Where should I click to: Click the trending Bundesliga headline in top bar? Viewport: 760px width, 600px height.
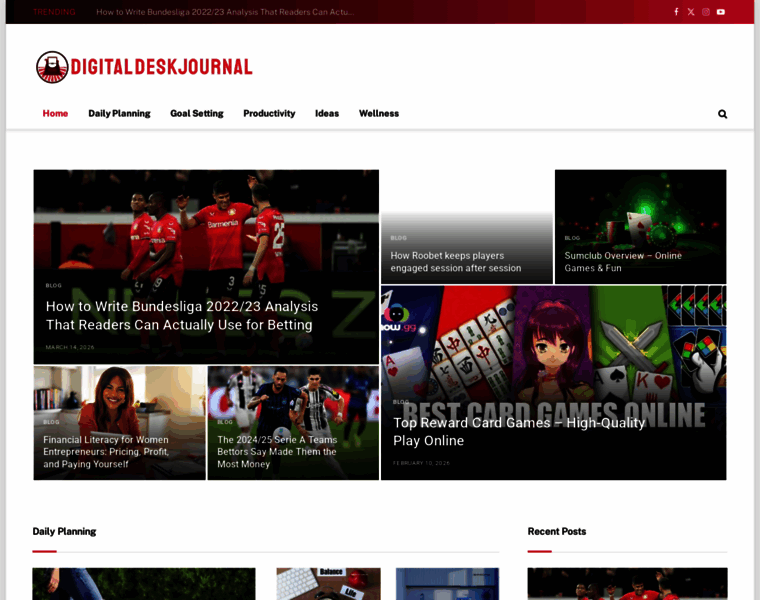click(x=224, y=12)
